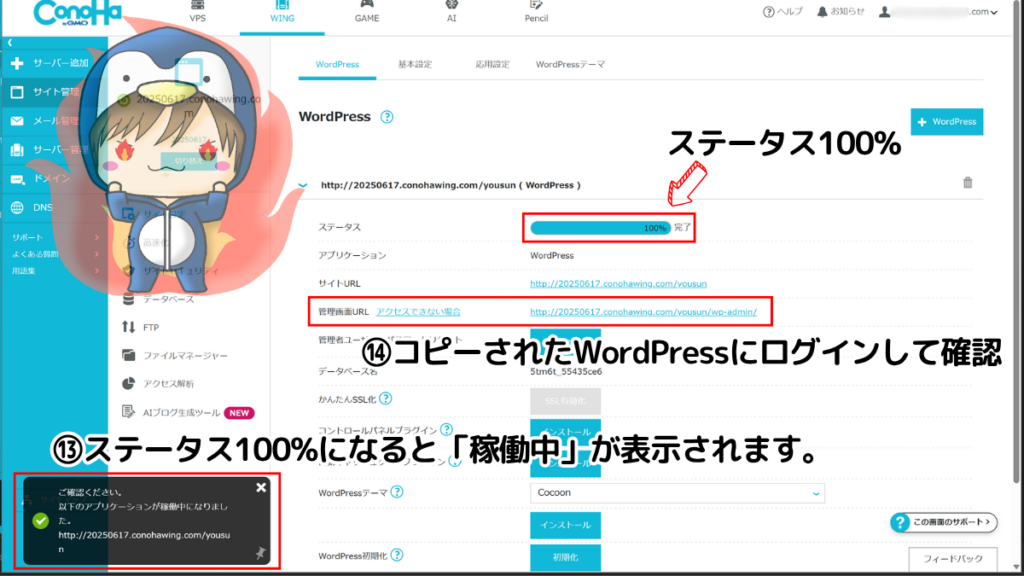Click the database name 5tm6t_55435ce6
Image resolution: width=1024 pixels, height=576 pixels.
point(566,372)
